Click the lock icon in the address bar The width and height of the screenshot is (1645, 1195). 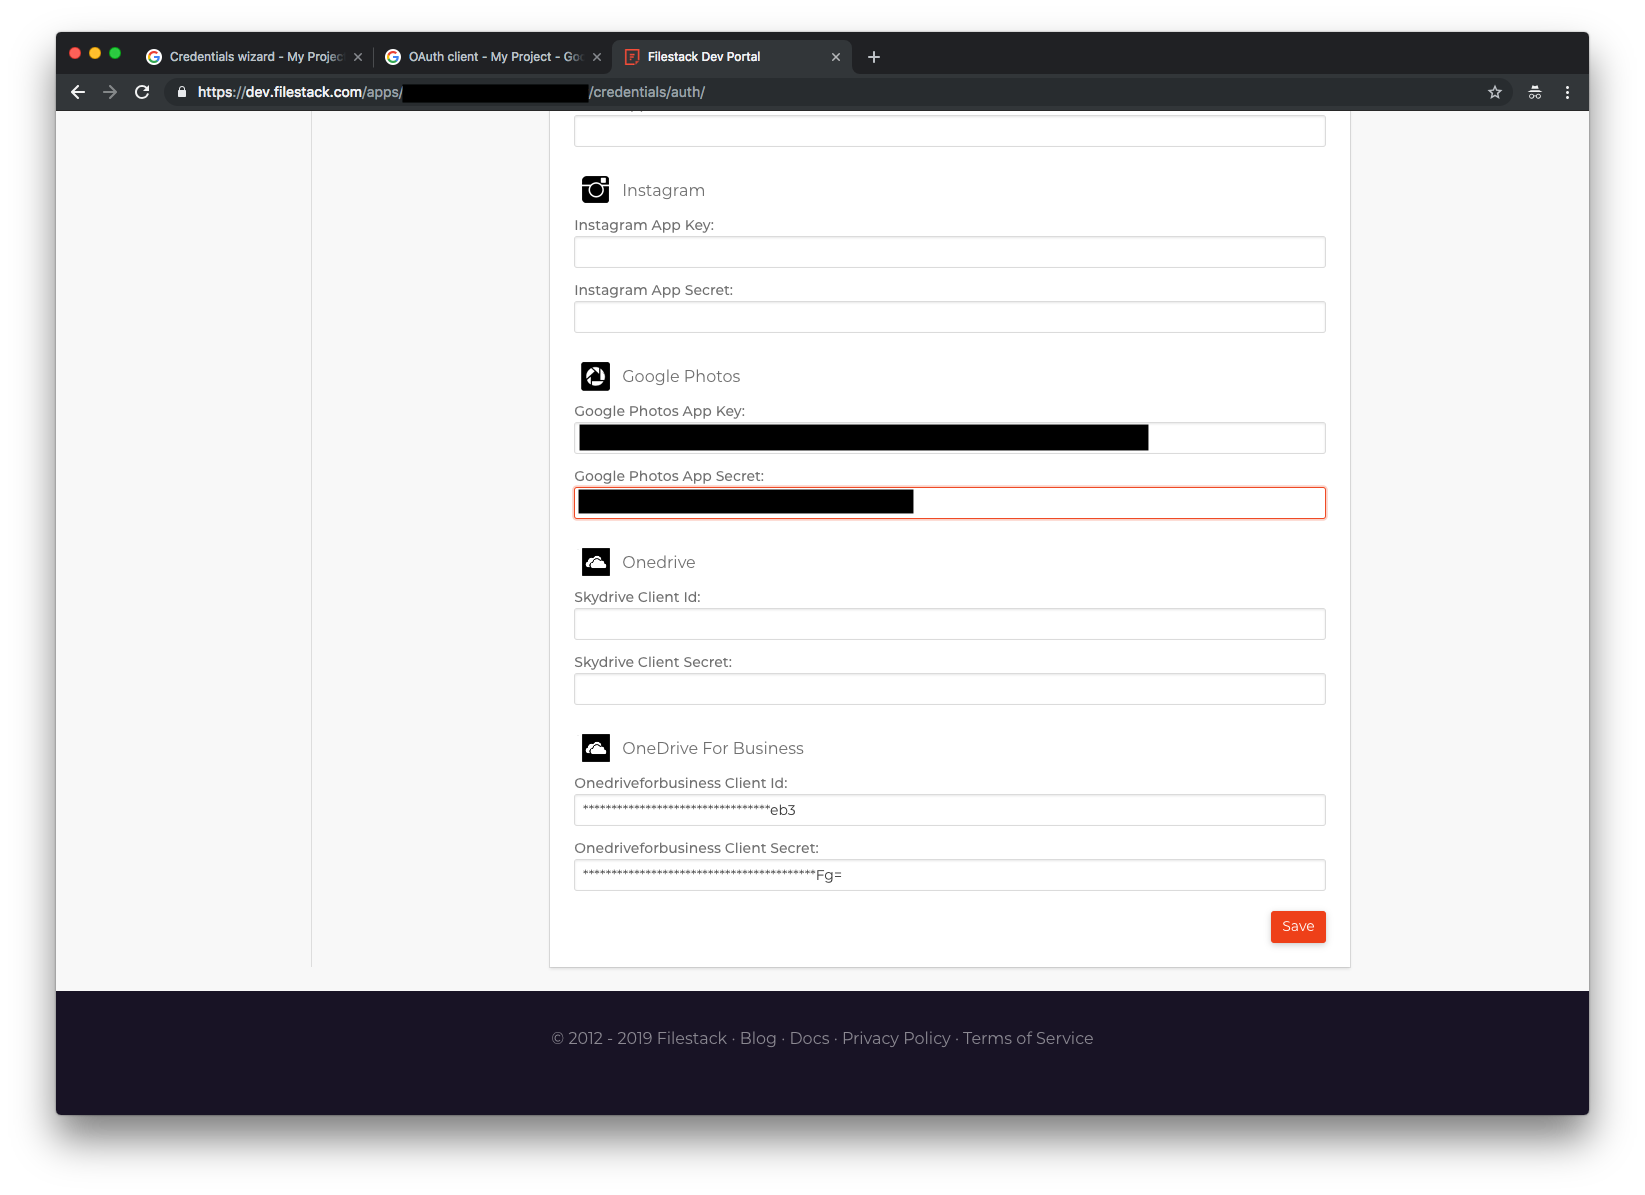click(x=182, y=92)
